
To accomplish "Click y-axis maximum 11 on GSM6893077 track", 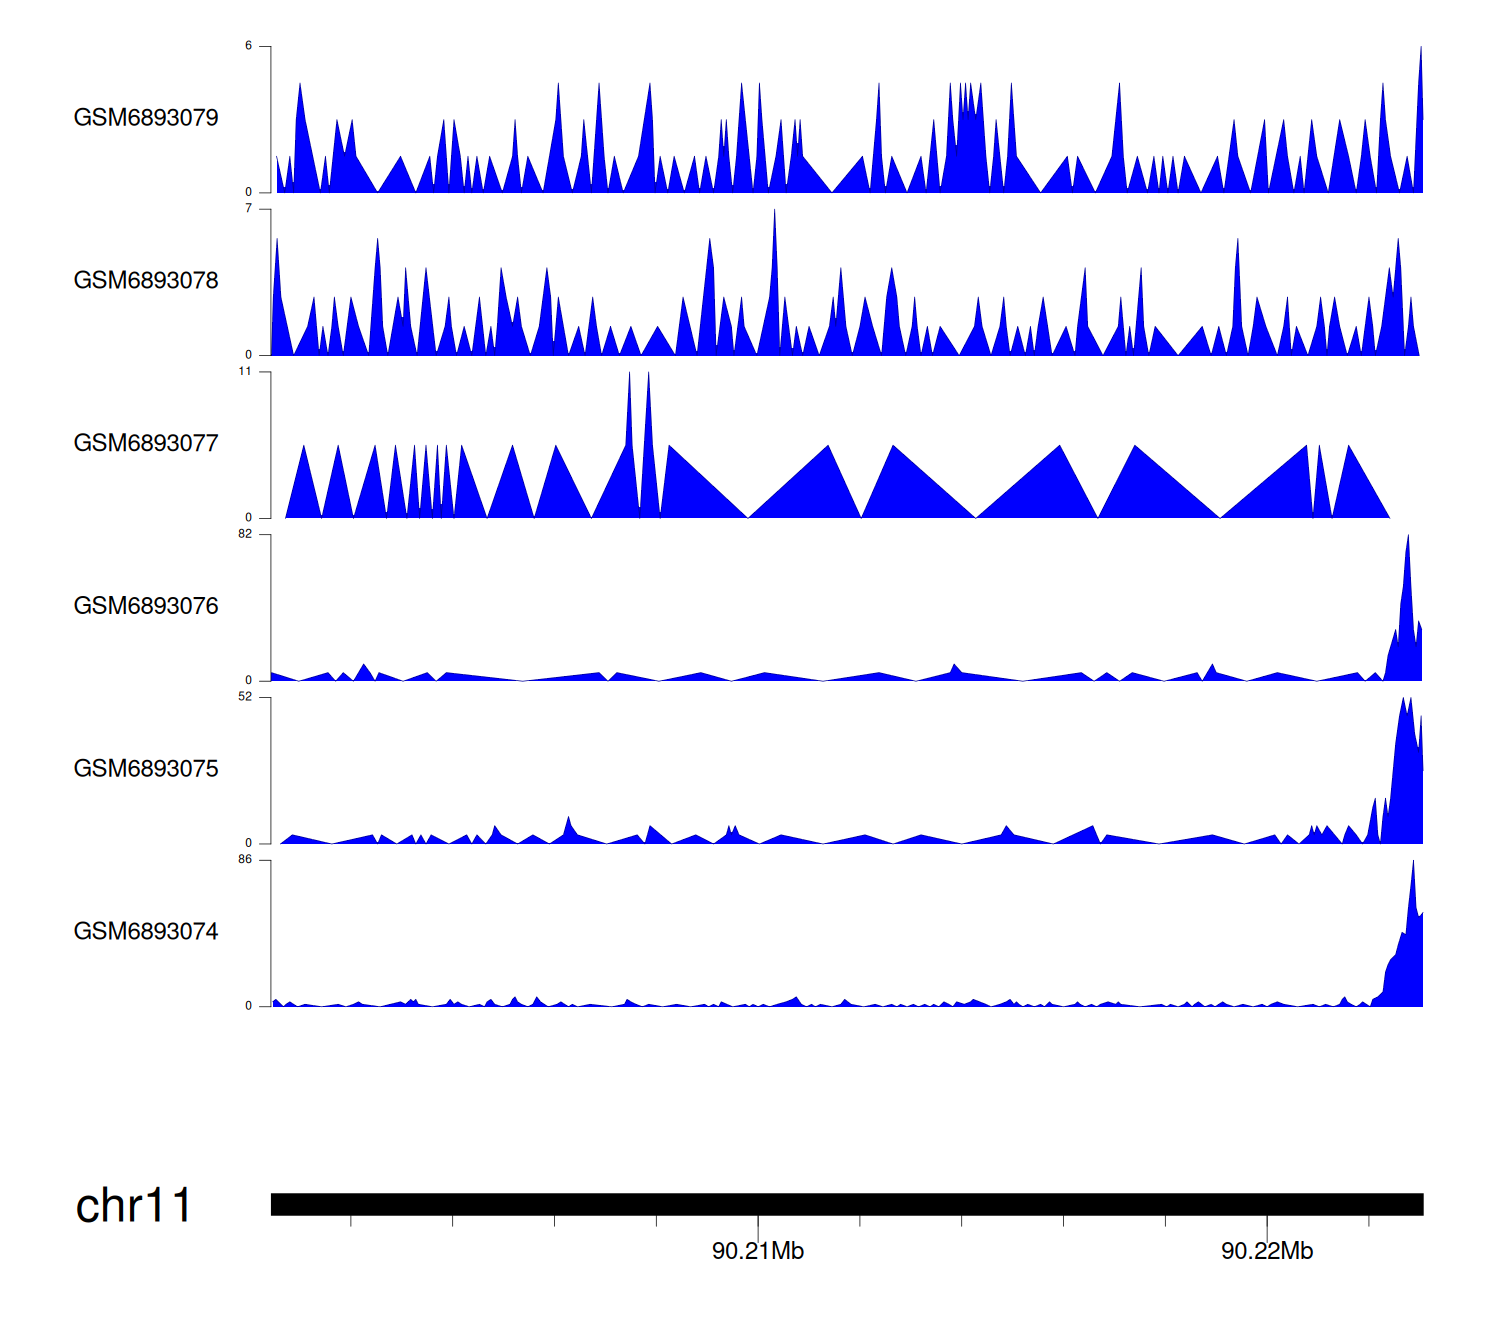I will (x=245, y=372).
